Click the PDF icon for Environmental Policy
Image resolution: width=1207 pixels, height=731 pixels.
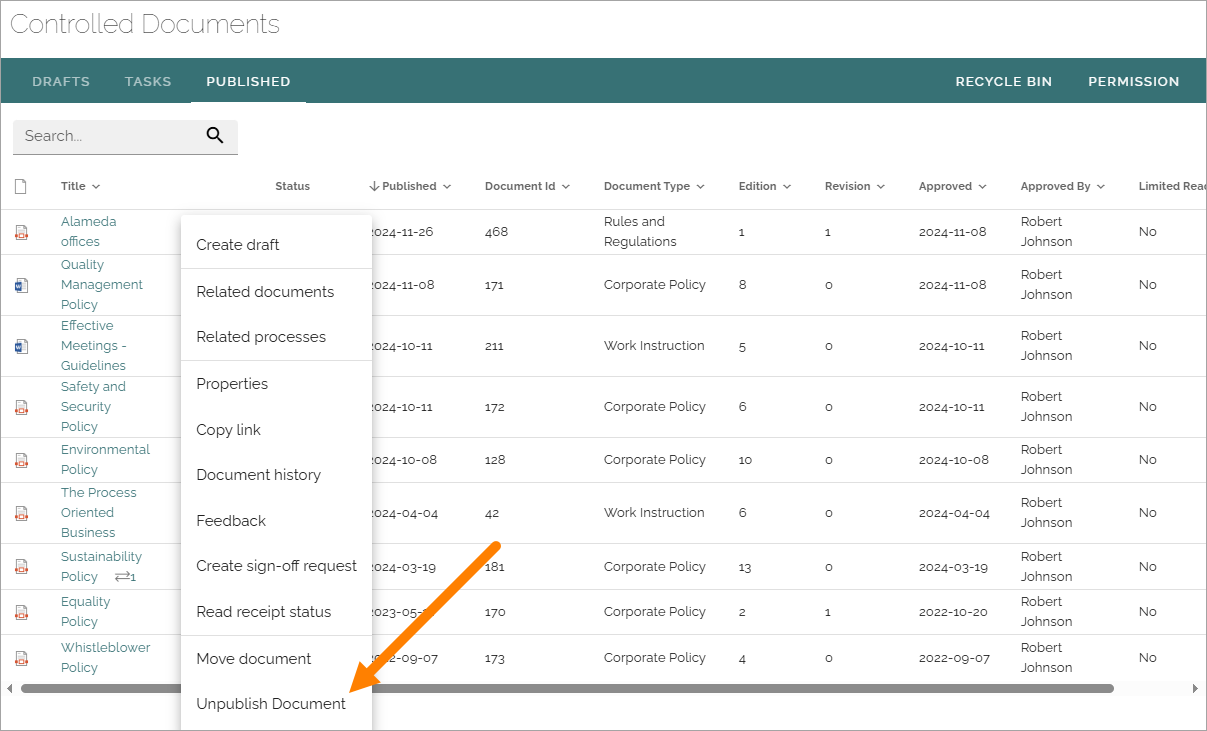point(21,460)
